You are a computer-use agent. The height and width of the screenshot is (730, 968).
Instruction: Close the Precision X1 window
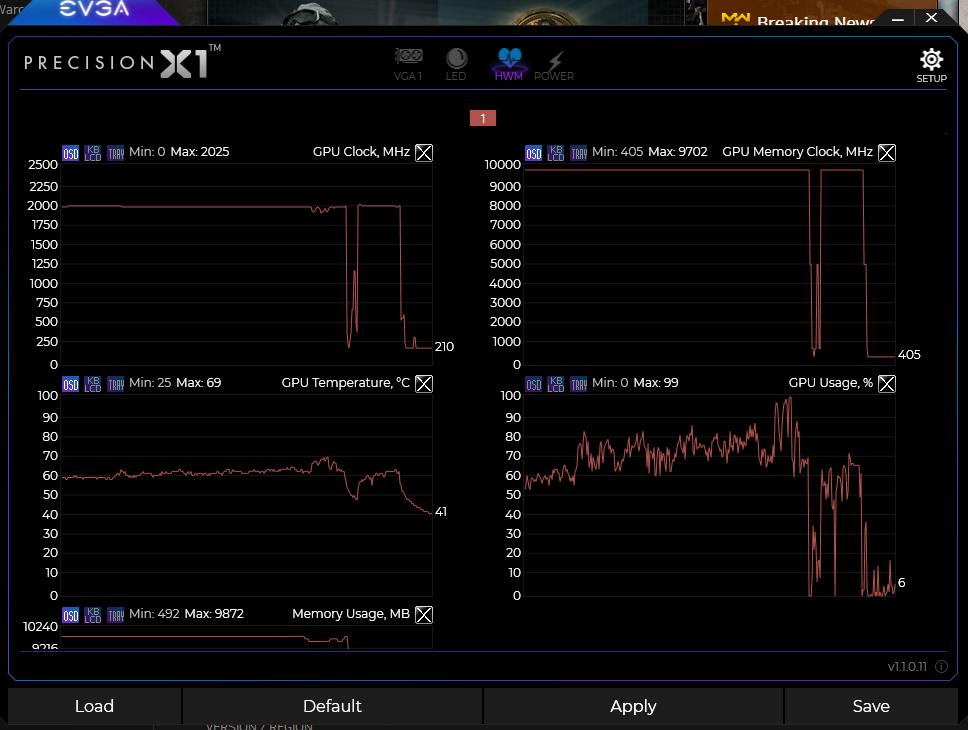[932, 18]
